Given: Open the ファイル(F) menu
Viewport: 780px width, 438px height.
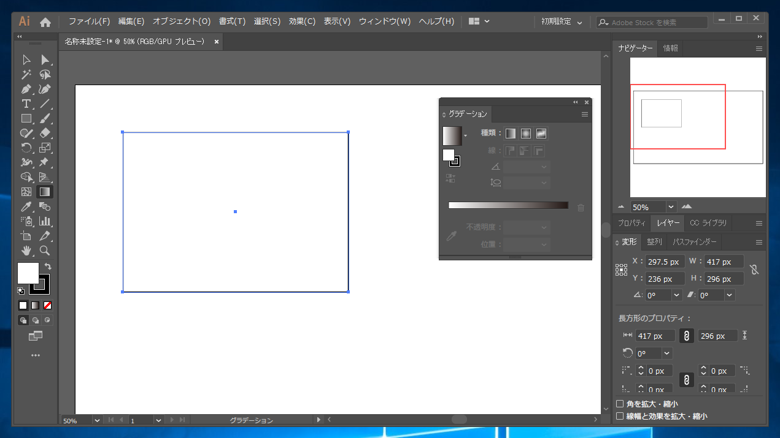Looking at the screenshot, I should tap(89, 21).
